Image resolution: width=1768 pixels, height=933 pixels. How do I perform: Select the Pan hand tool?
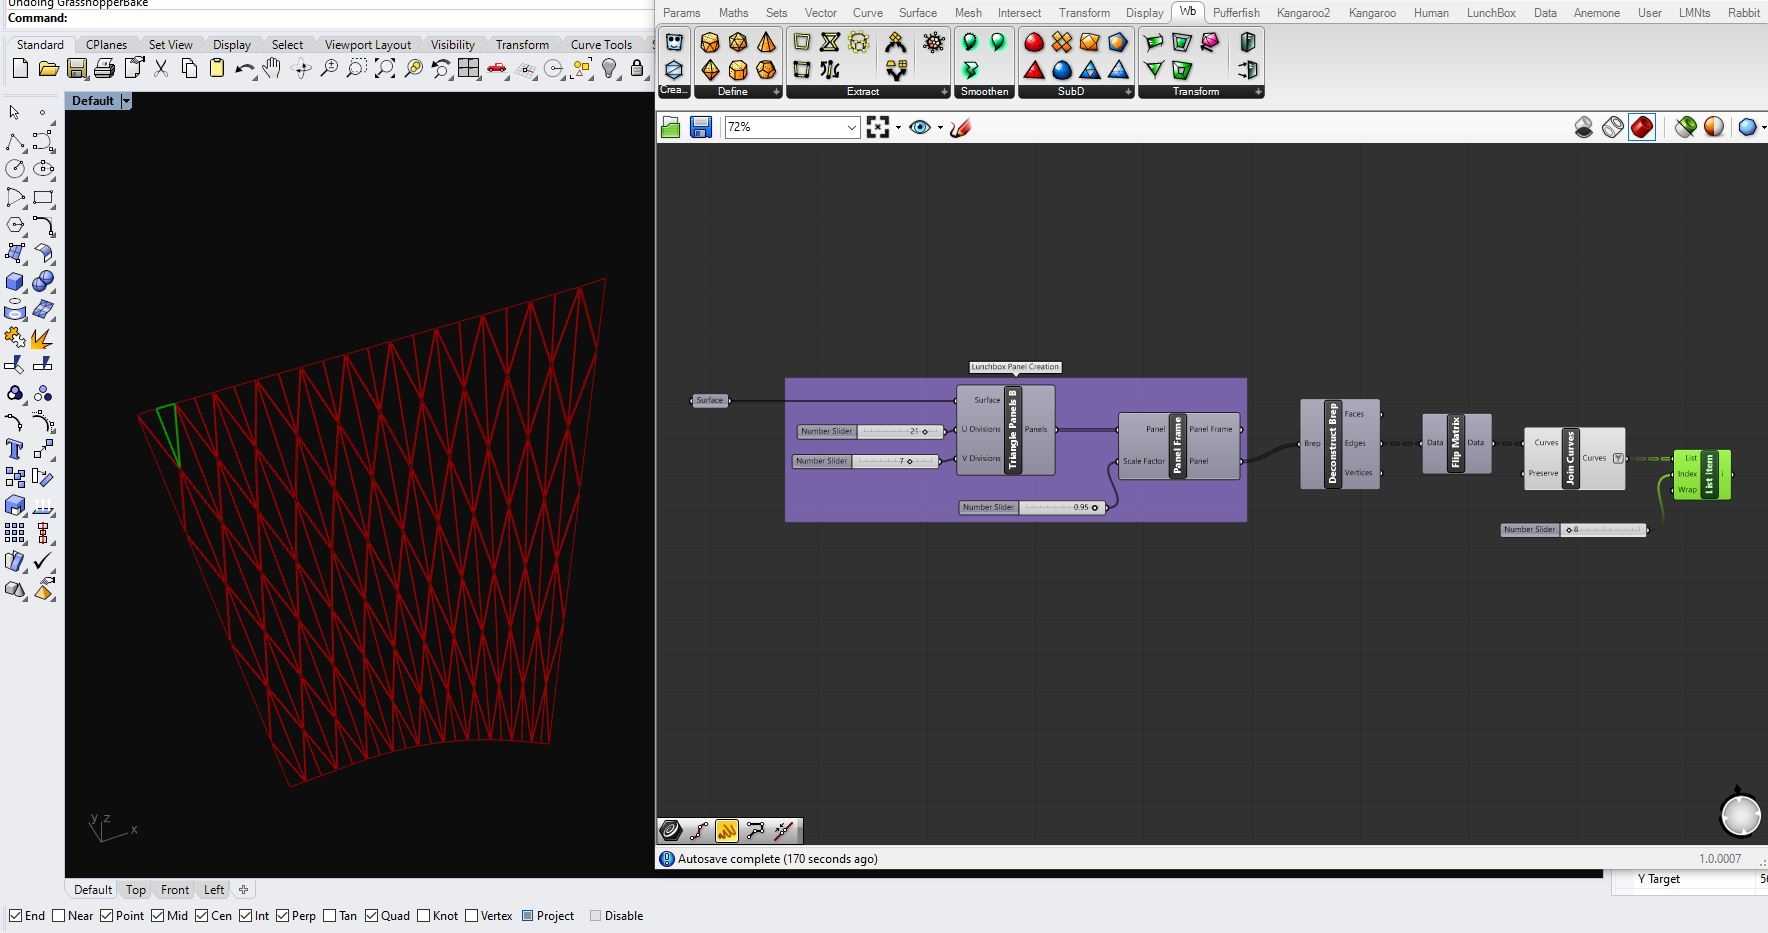pyautogui.click(x=272, y=68)
